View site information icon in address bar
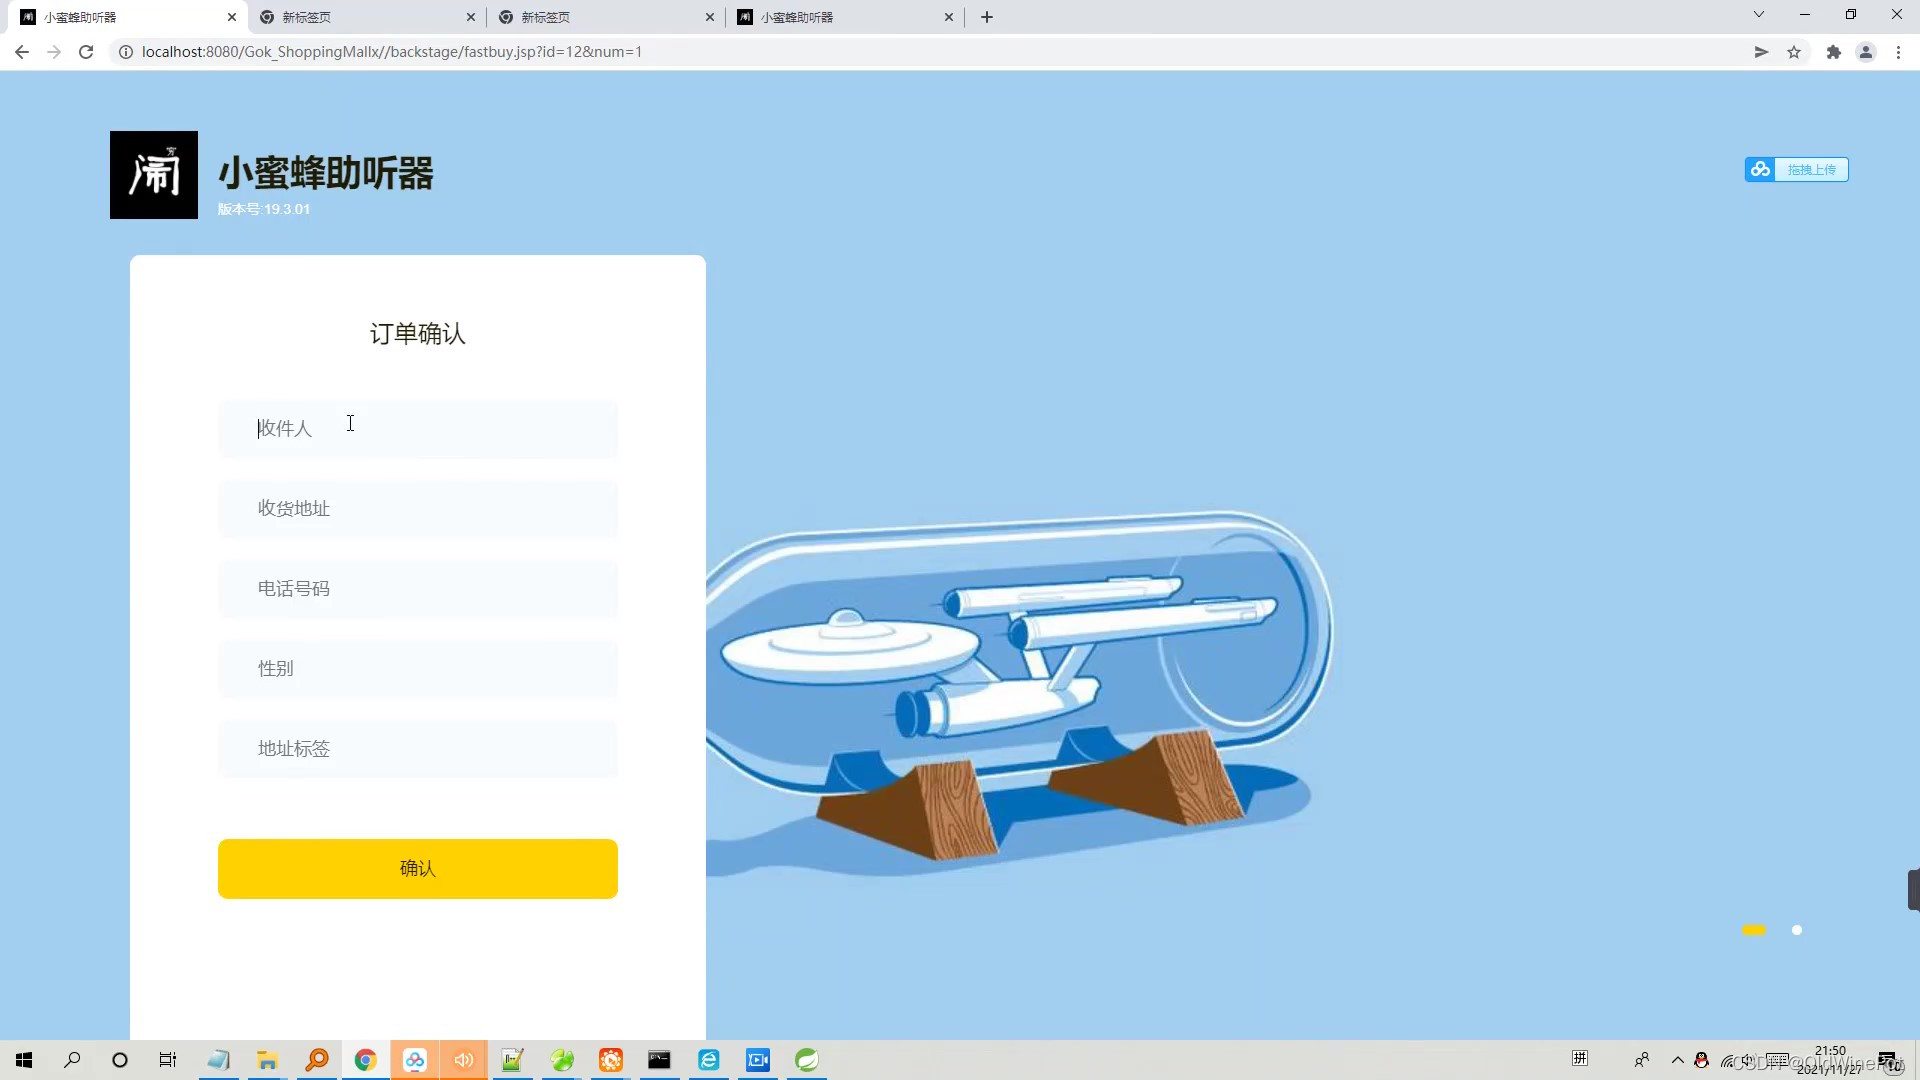The height and width of the screenshot is (1080, 1920). (126, 52)
